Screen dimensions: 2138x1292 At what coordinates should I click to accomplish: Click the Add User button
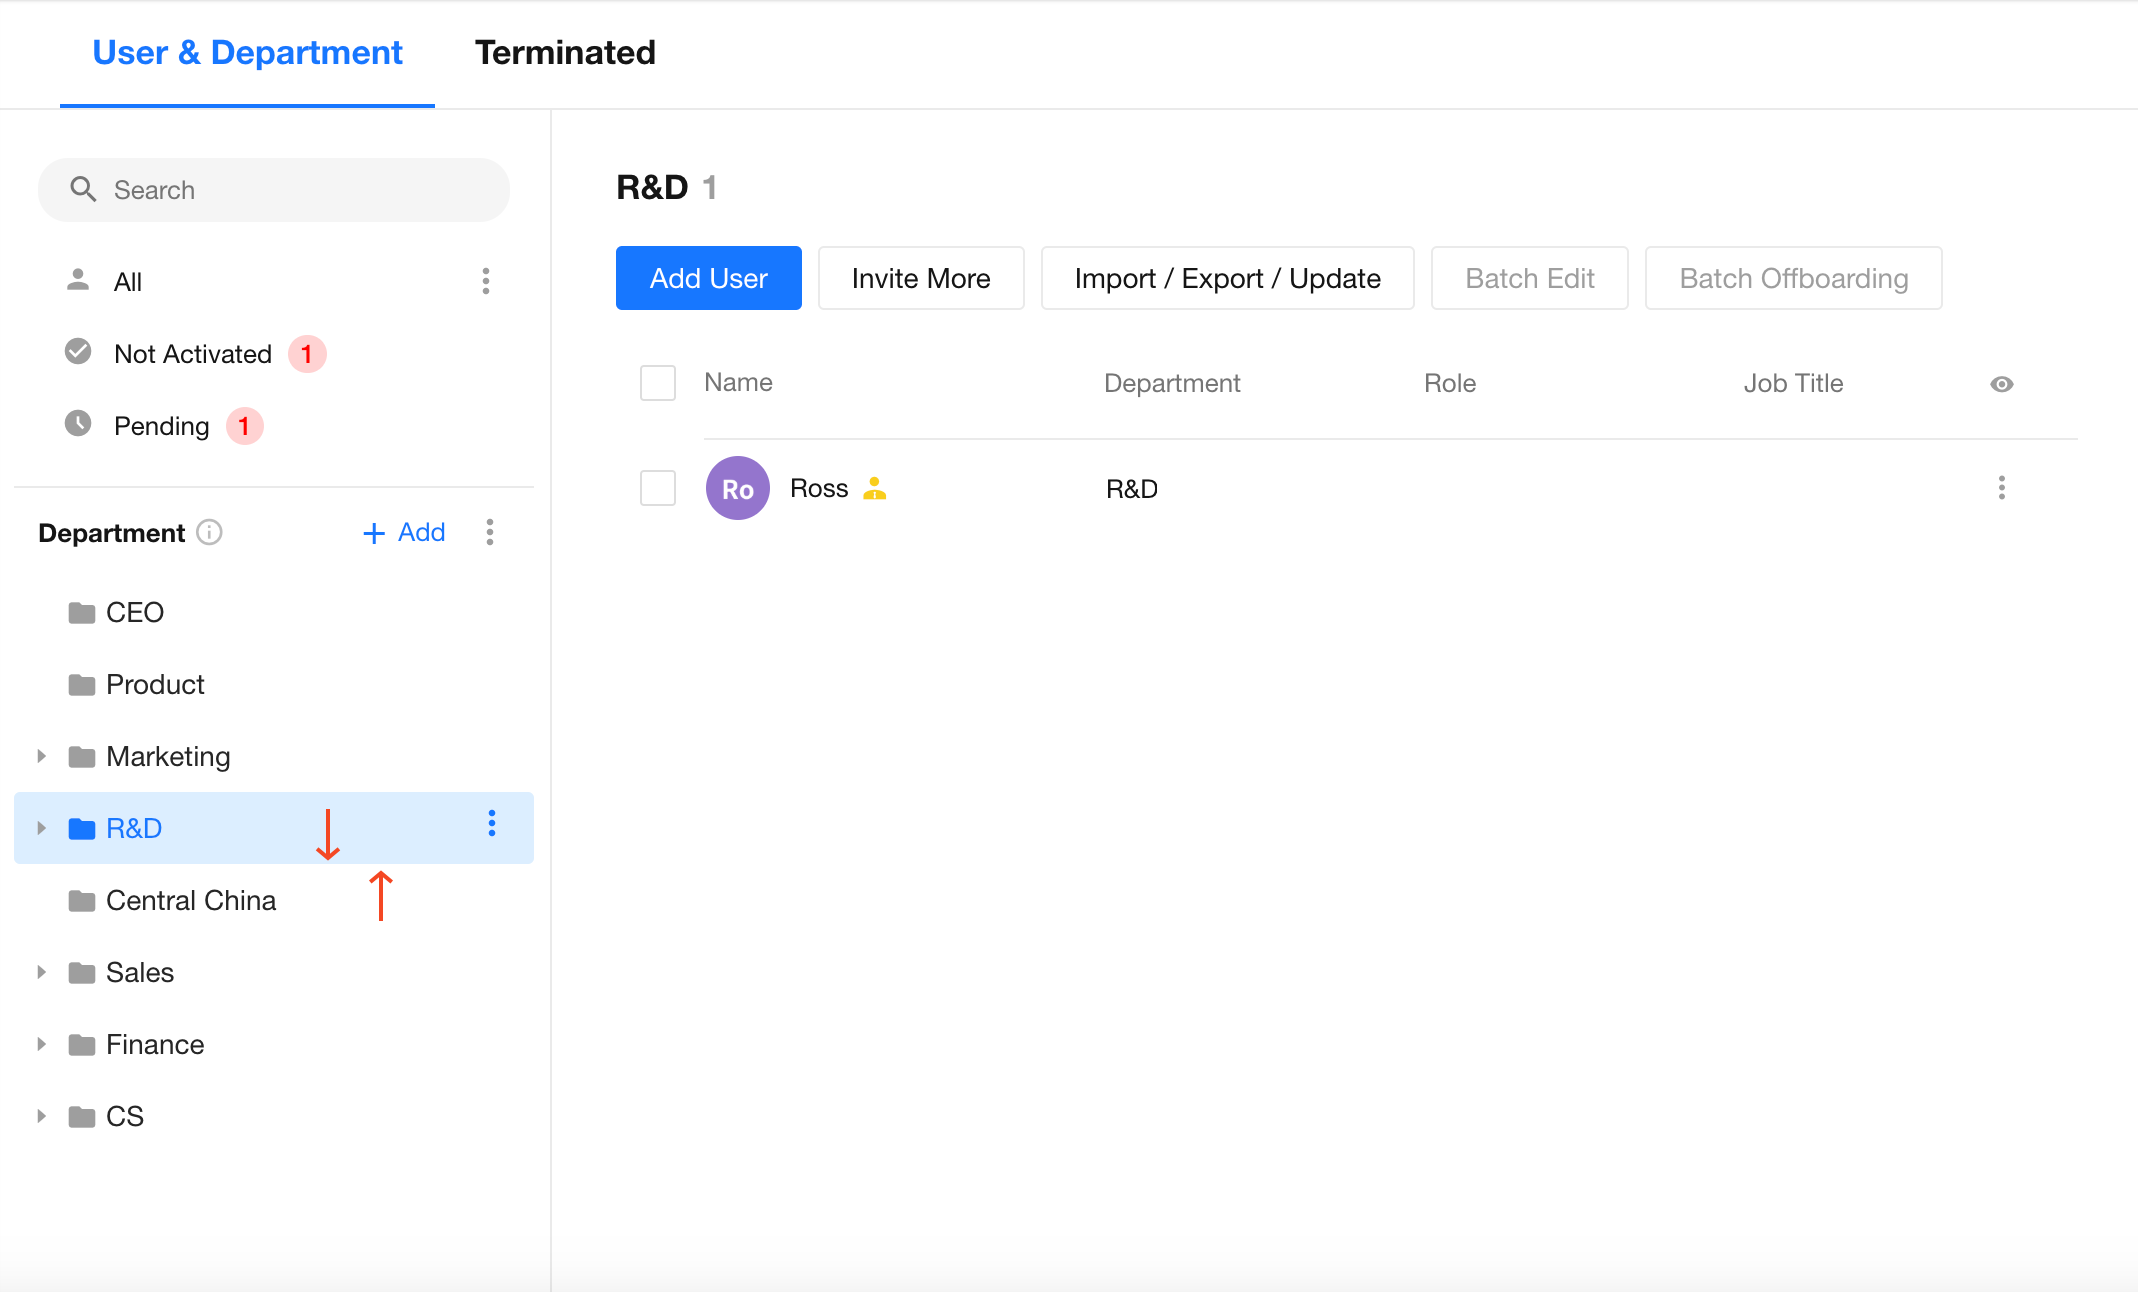click(708, 278)
